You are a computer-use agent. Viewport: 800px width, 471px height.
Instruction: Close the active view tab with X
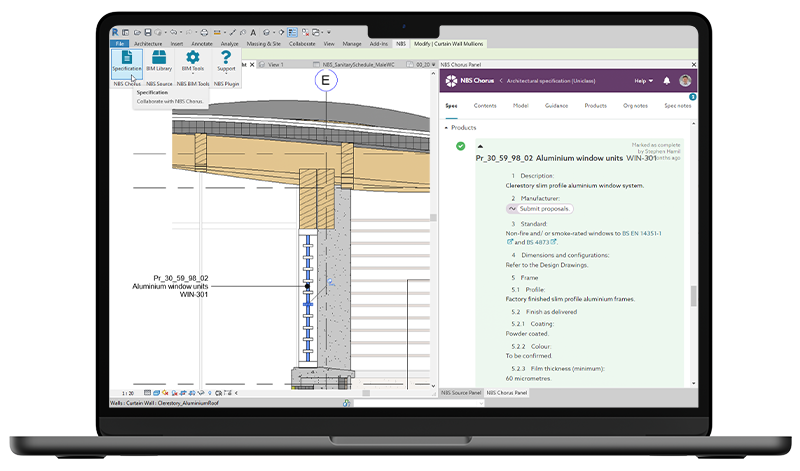tap(252, 65)
